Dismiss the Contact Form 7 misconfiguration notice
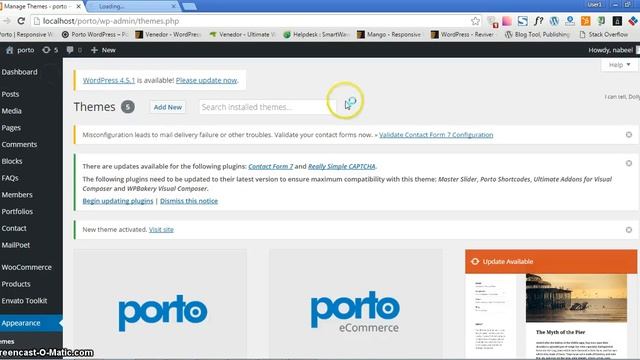The height and width of the screenshot is (360, 640). 629,135
